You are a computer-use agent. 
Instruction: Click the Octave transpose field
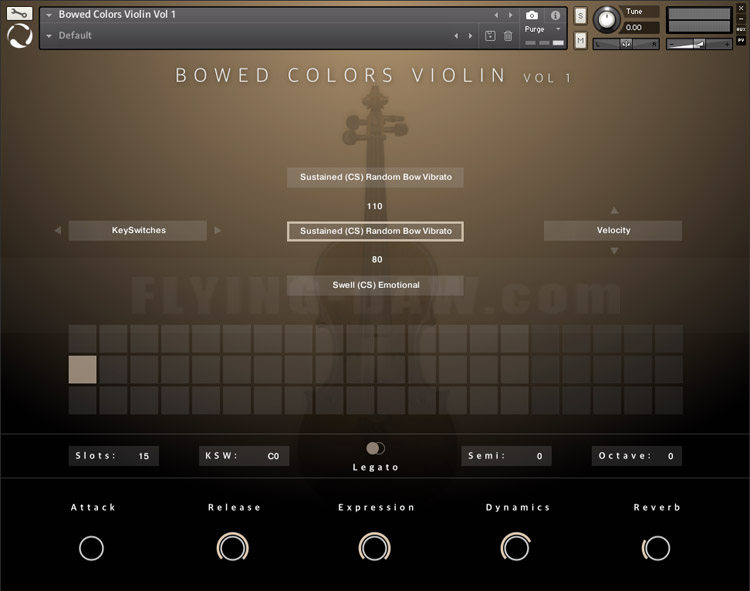click(637, 456)
